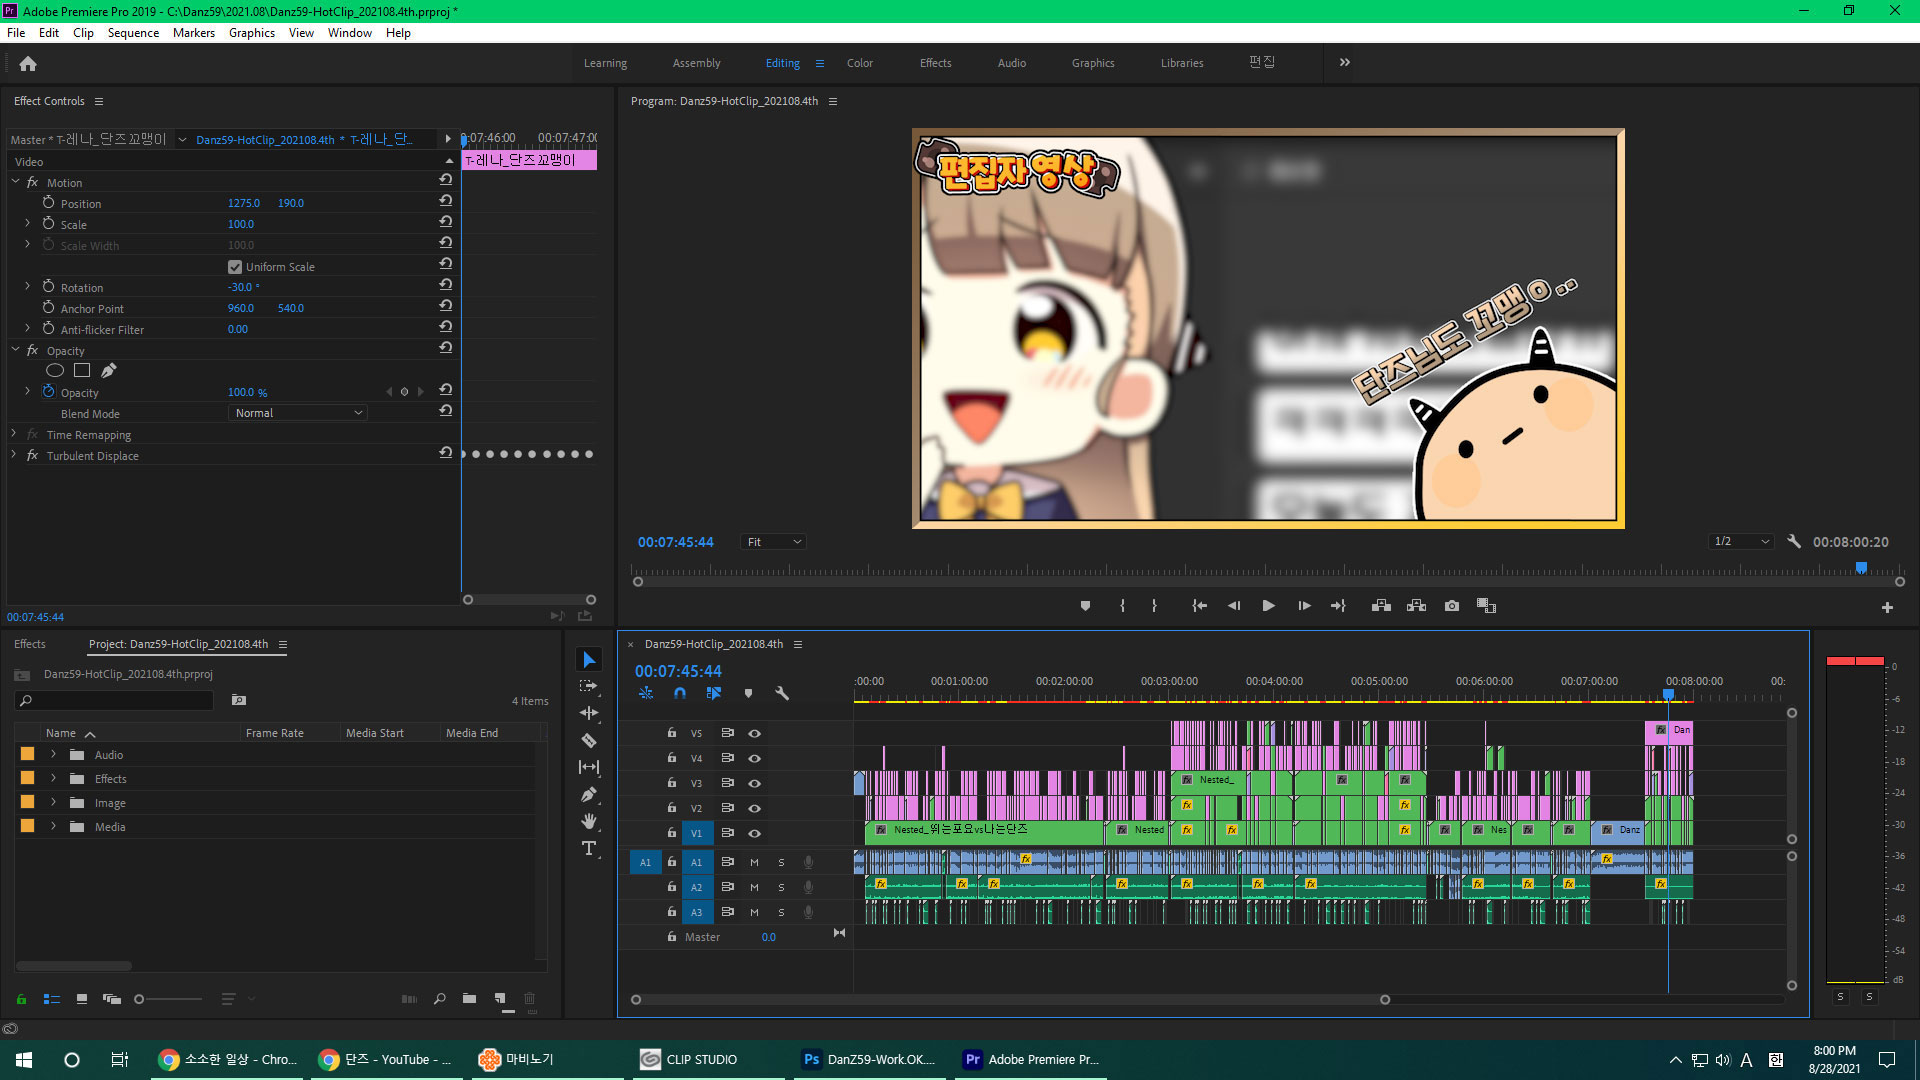The image size is (1920, 1080).
Task: Click Project panel search field
Action: [115, 700]
